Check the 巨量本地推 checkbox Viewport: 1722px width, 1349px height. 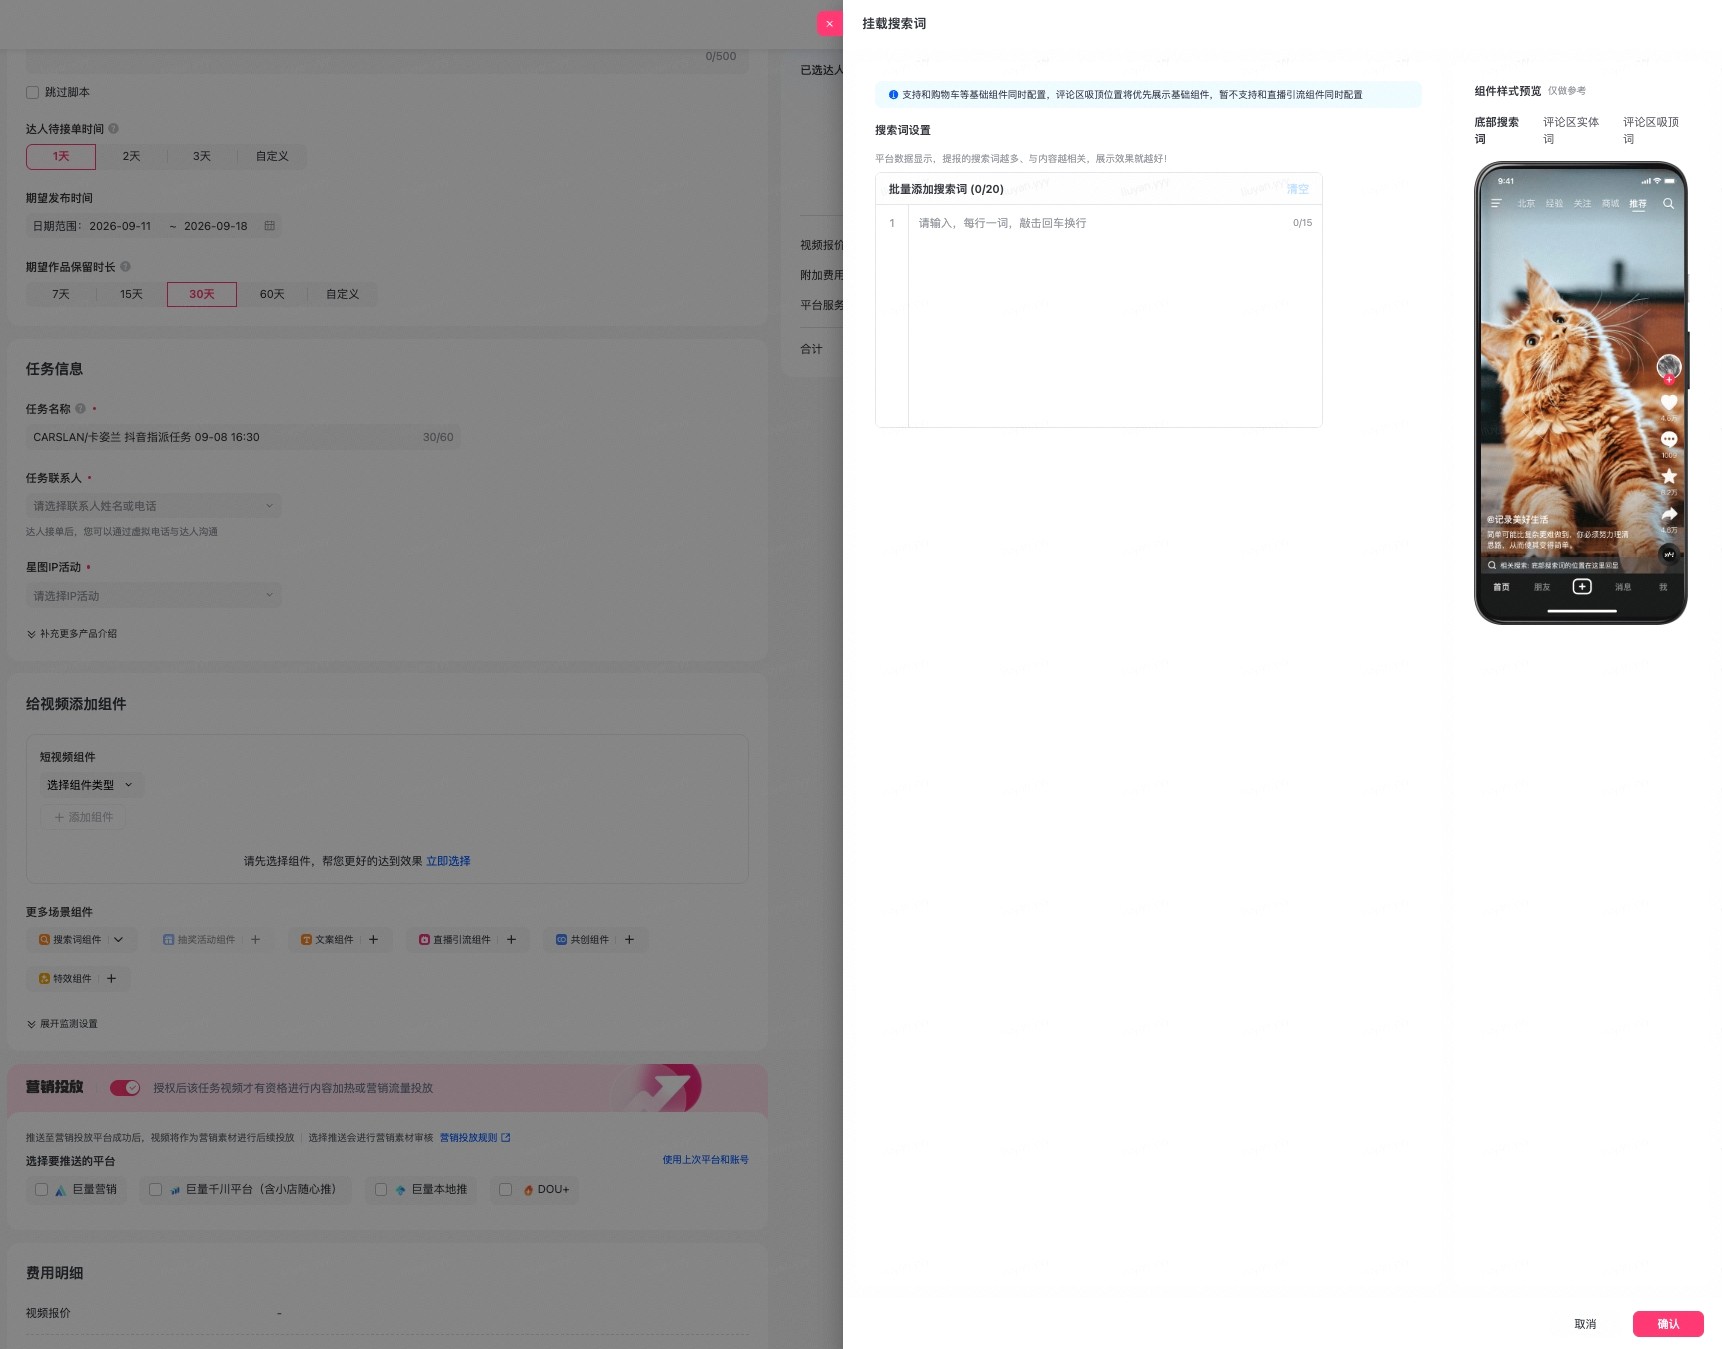[x=381, y=1190]
